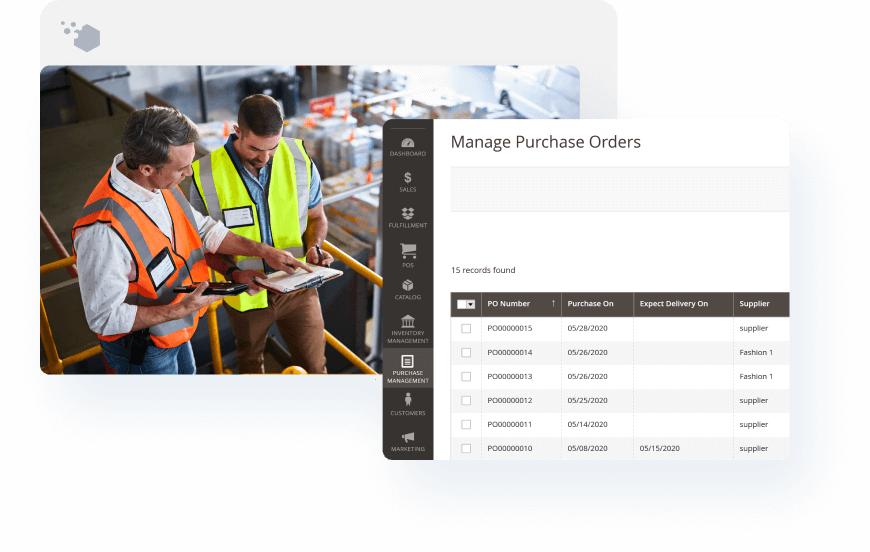Screen dimensions: 870x552
Task: Tick the checkbox next to PO00000012
Action: tap(466, 400)
